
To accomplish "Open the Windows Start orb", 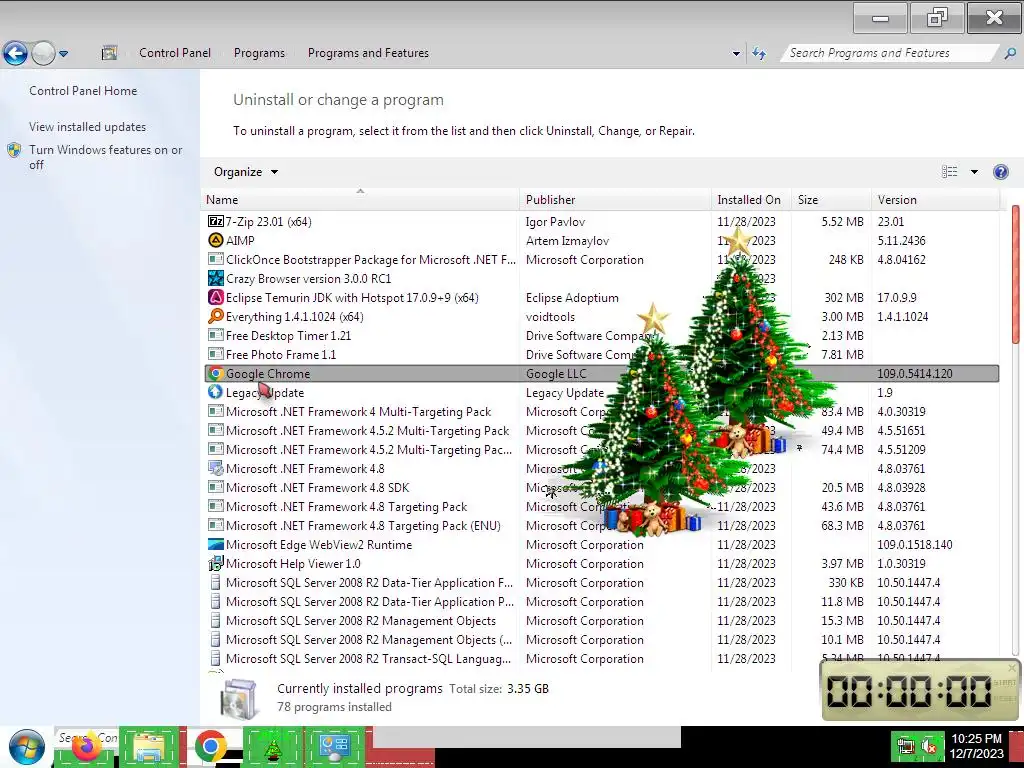I will click(x=27, y=747).
